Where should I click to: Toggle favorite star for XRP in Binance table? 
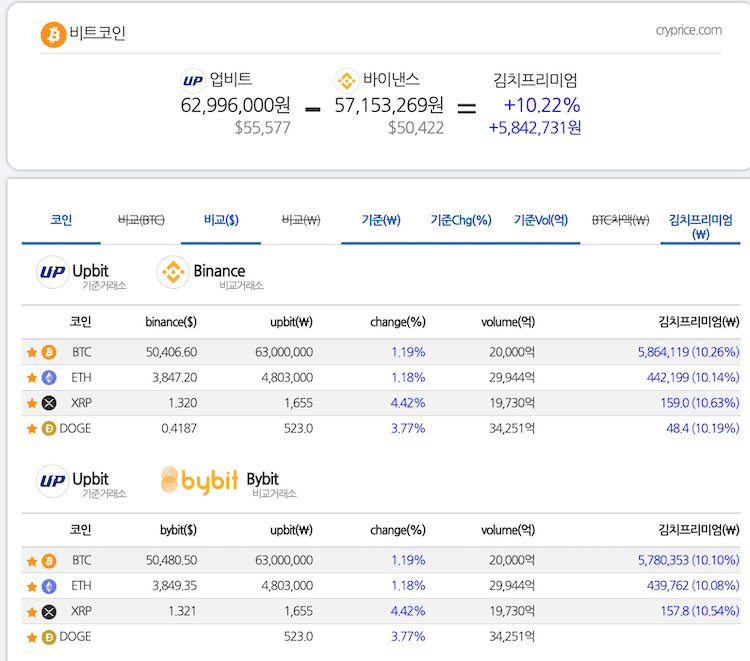[x=32, y=403]
